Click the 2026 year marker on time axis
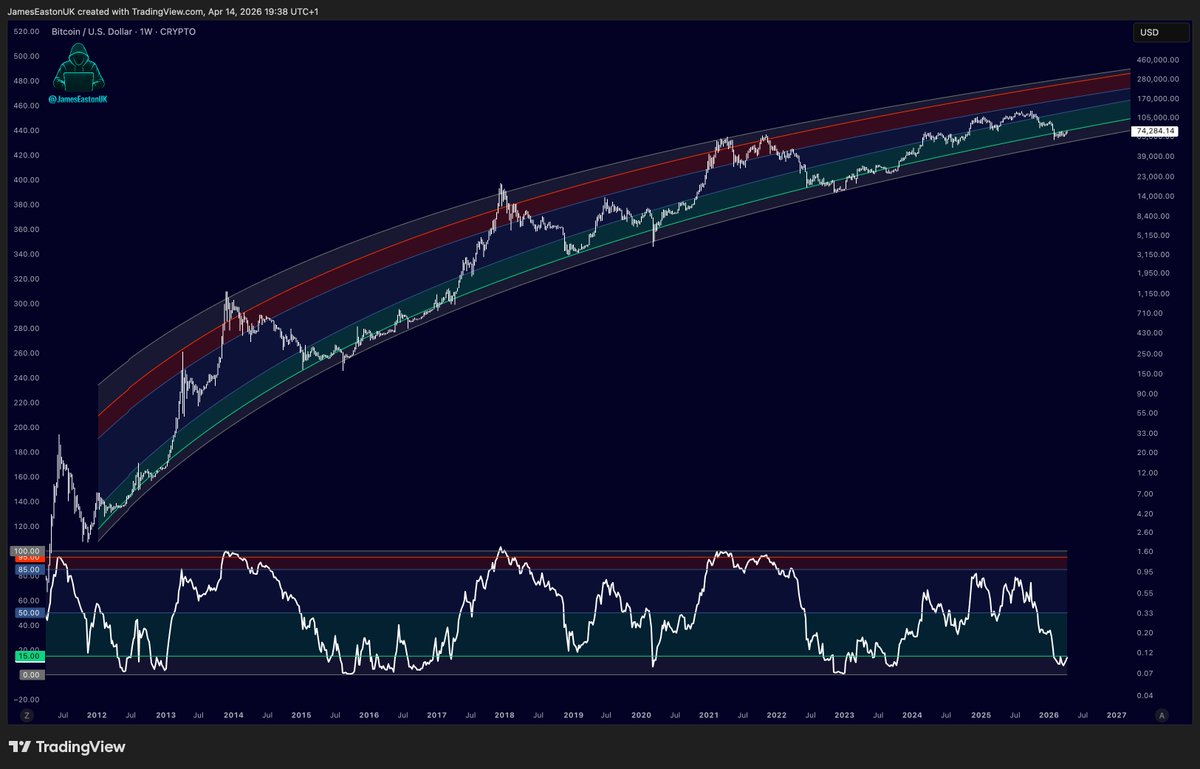The height and width of the screenshot is (769, 1200). (x=1048, y=716)
